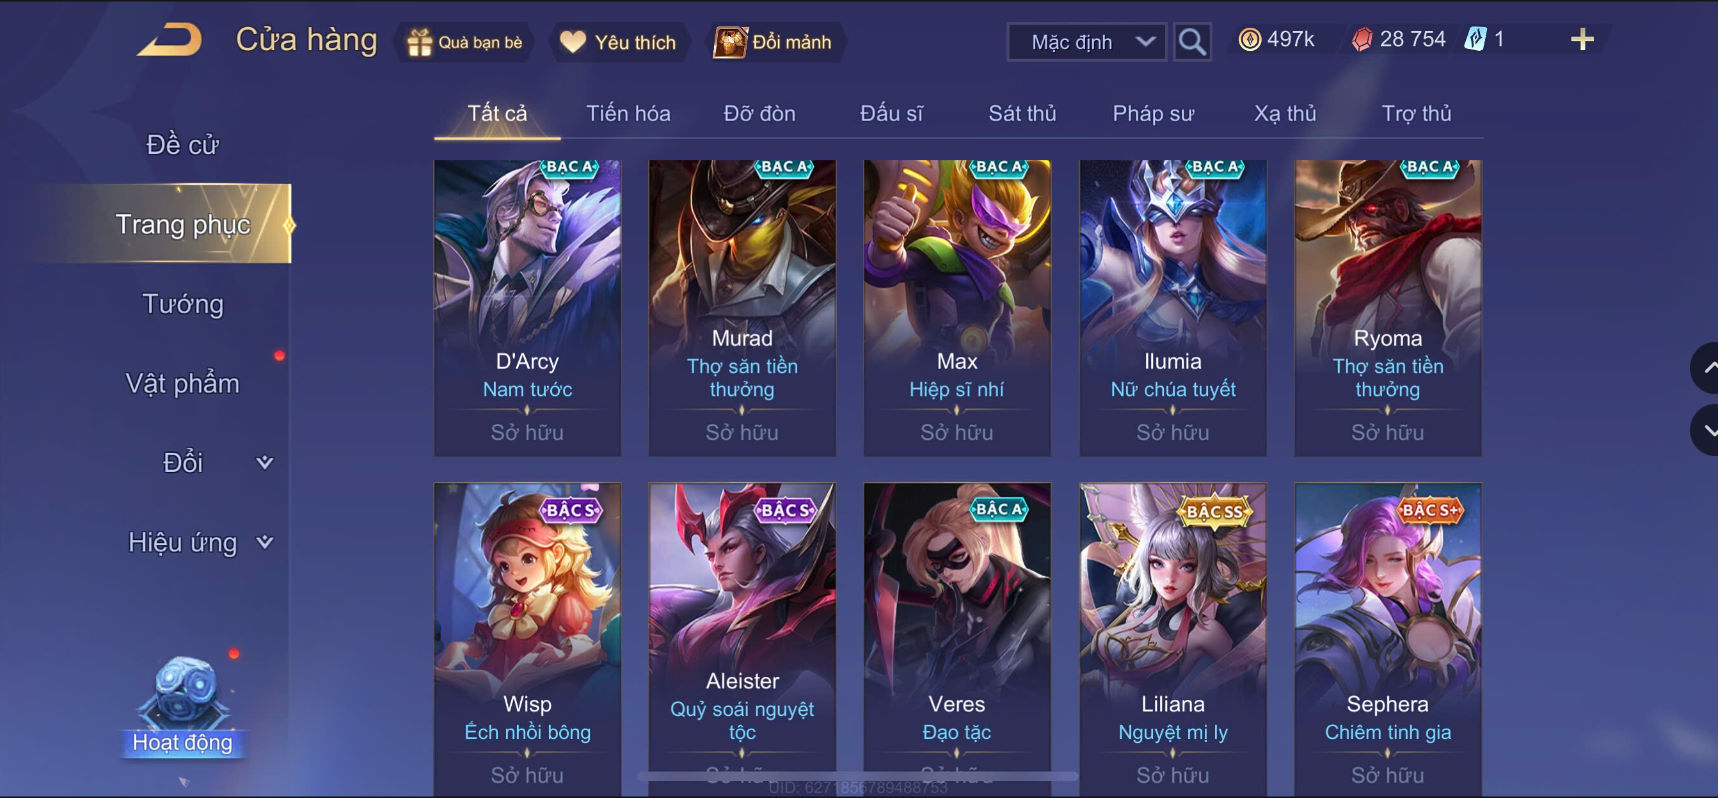The width and height of the screenshot is (1718, 798).
Task: Click the scroll-up arrow on right edge
Action: [x=1706, y=368]
